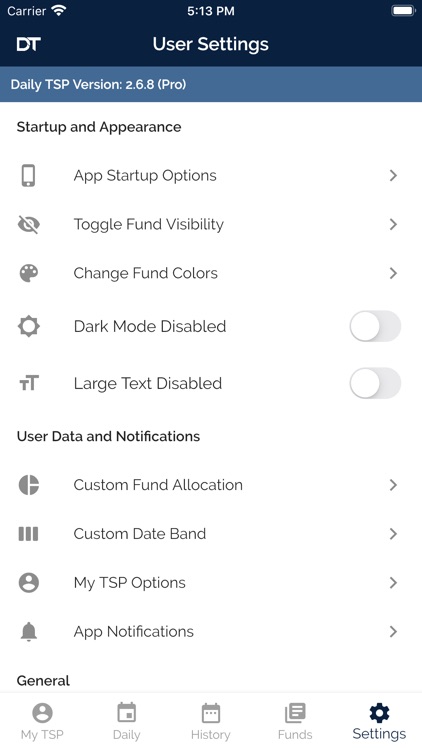Tap the phone icon beside App Startup Options
The image size is (422, 750).
(28, 176)
